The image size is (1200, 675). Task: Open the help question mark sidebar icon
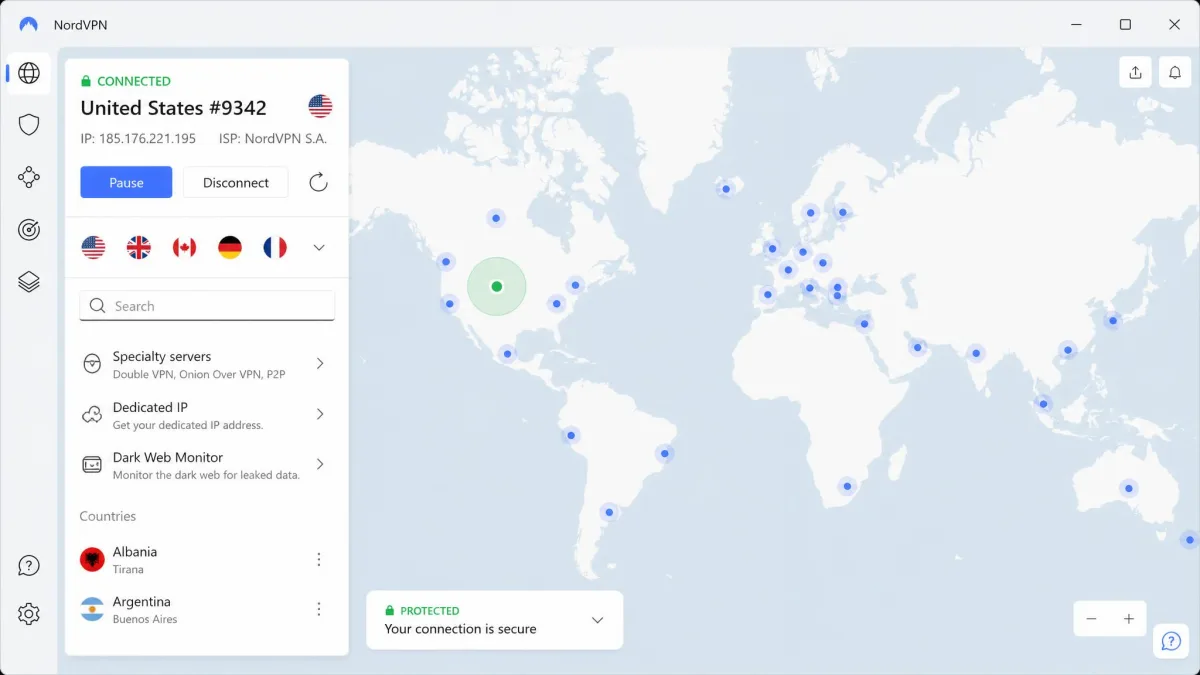[29, 566]
